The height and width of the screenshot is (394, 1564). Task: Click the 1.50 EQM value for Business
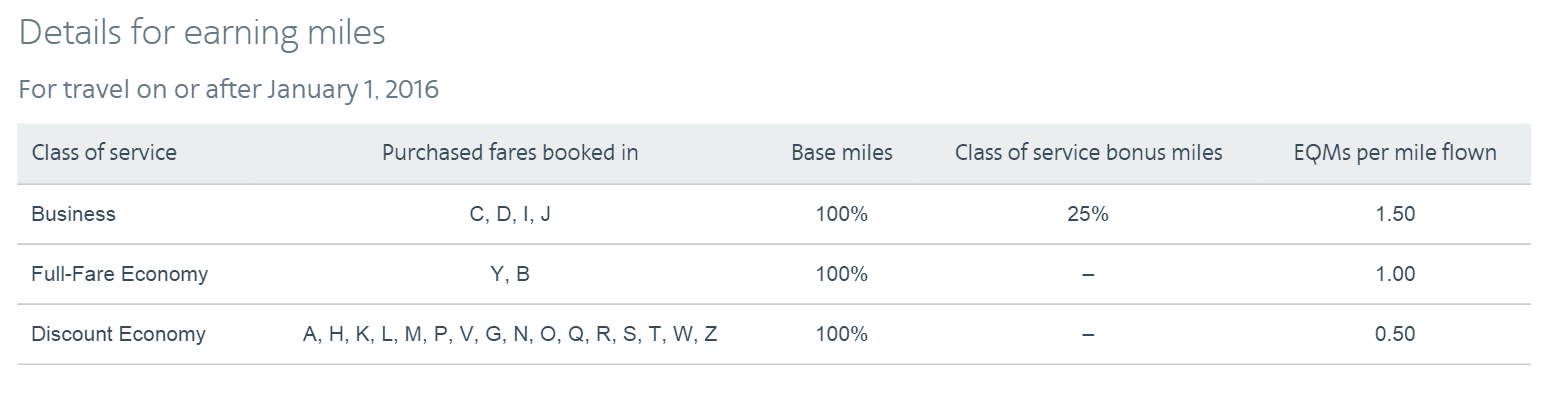tap(1395, 214)
